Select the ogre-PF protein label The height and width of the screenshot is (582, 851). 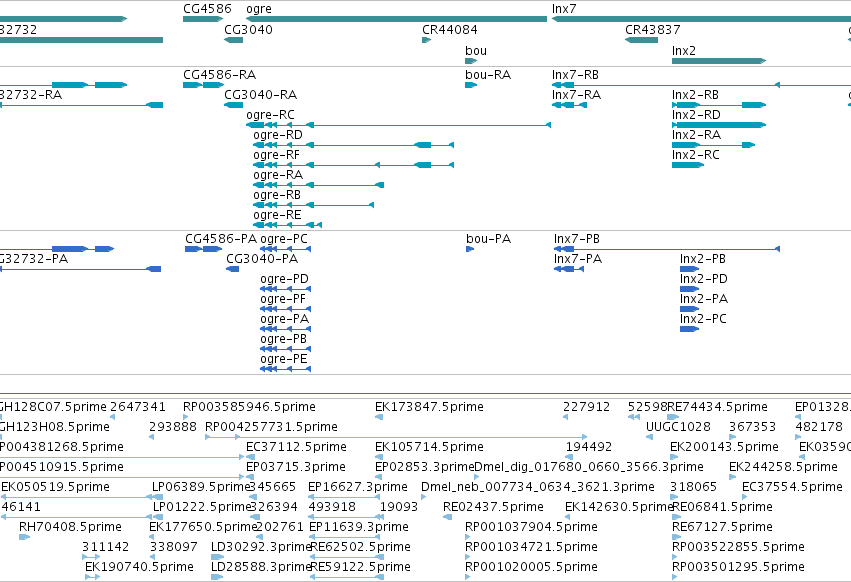[x=283, y=299]
